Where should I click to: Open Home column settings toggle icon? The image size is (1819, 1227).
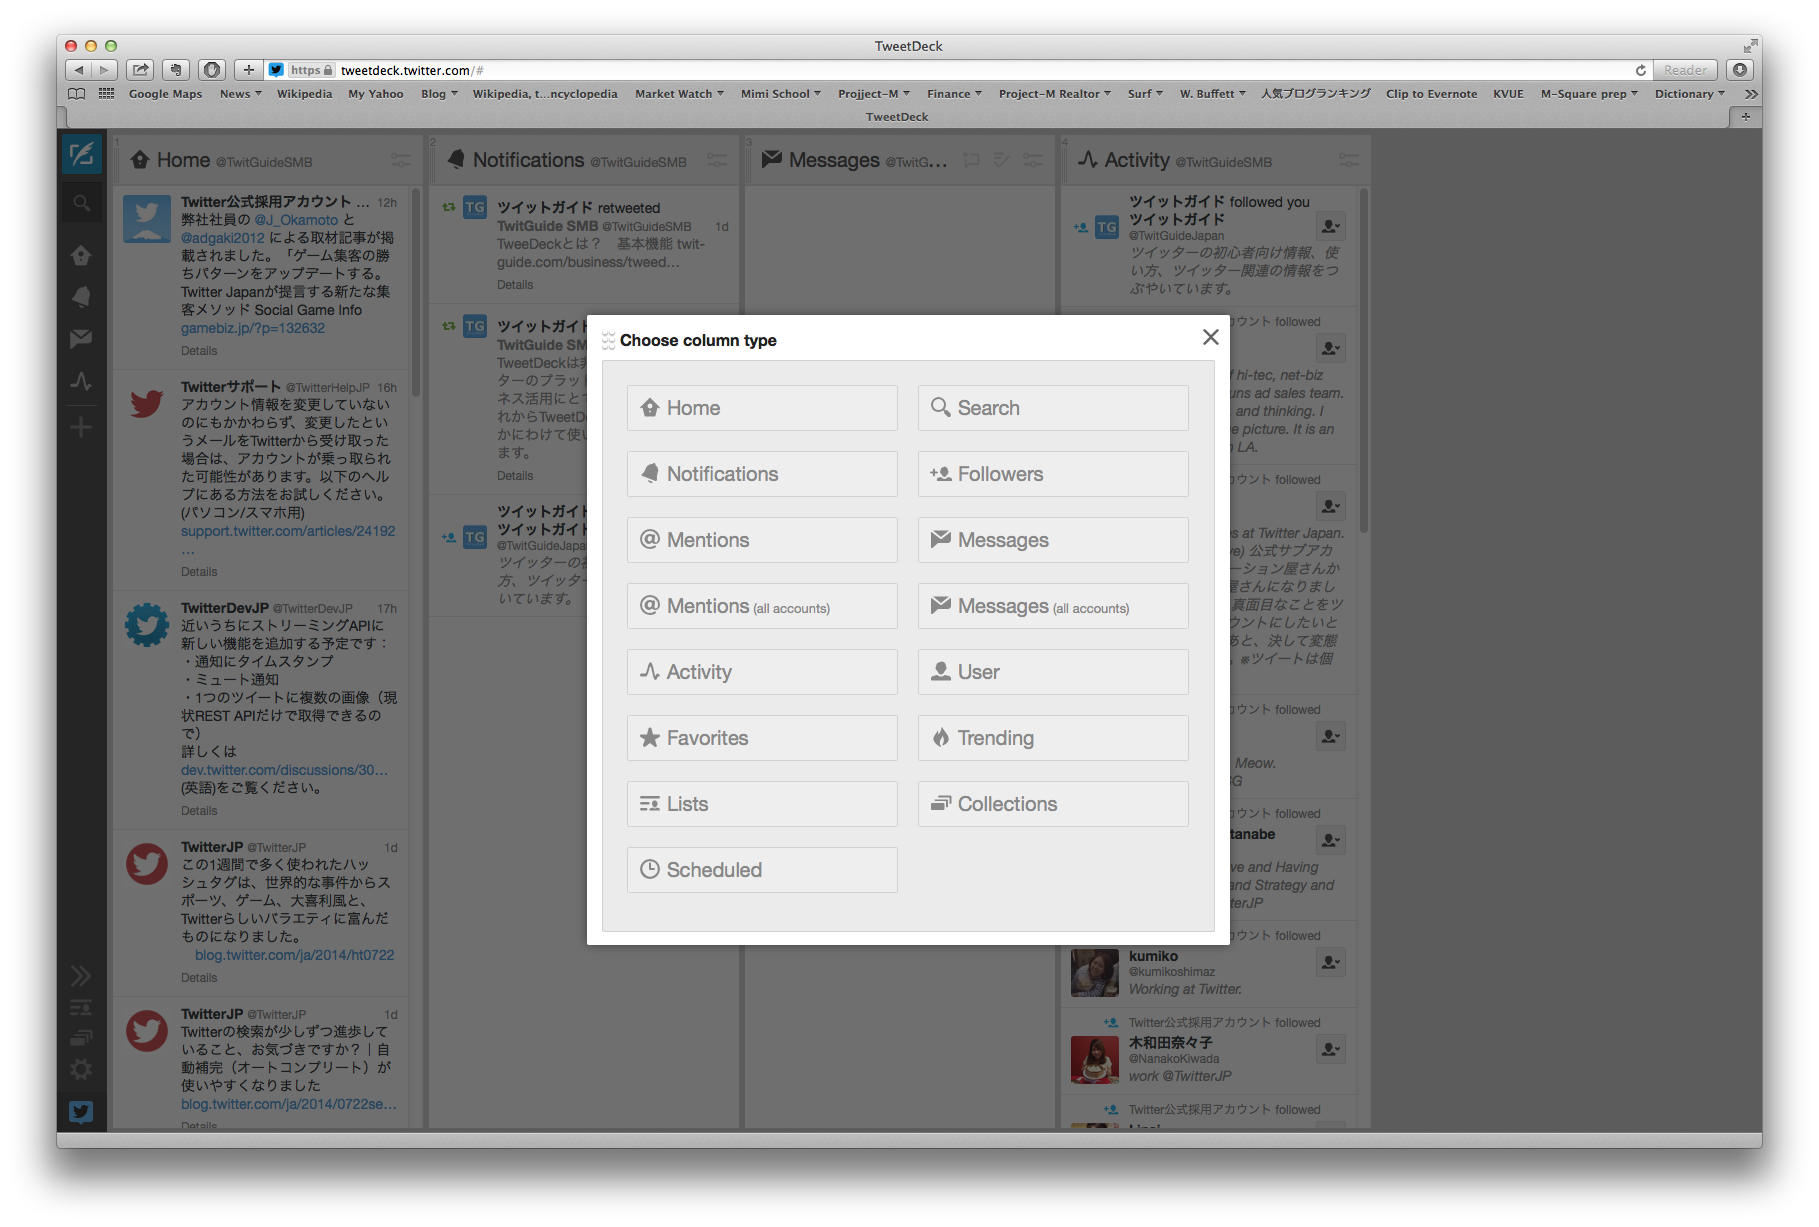[x=400, y=160]
